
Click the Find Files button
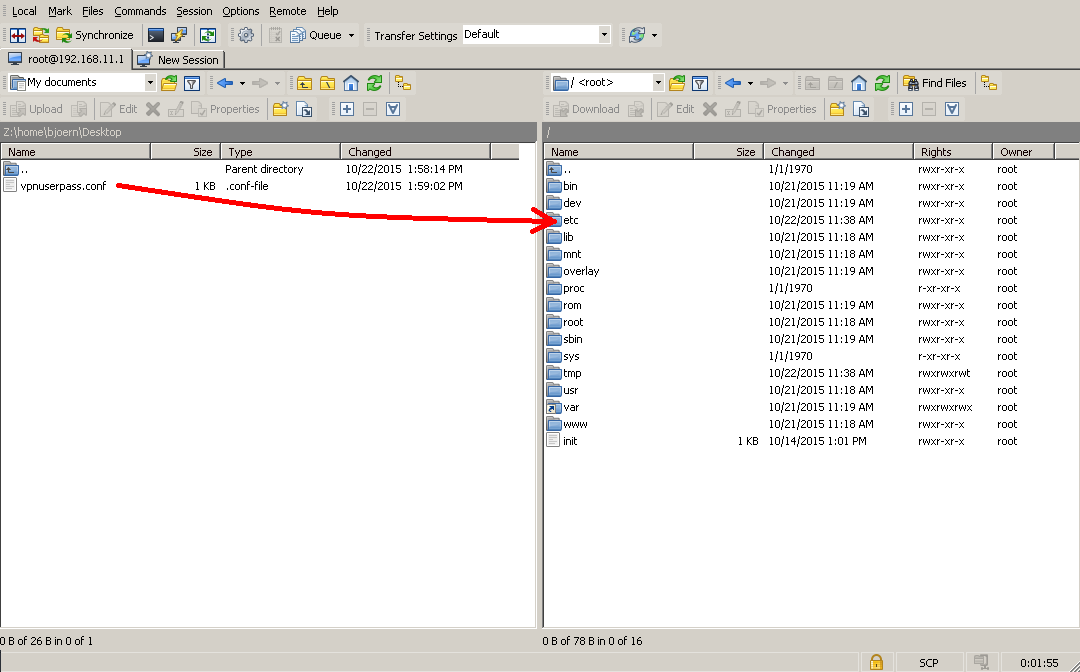coord(935,83)
